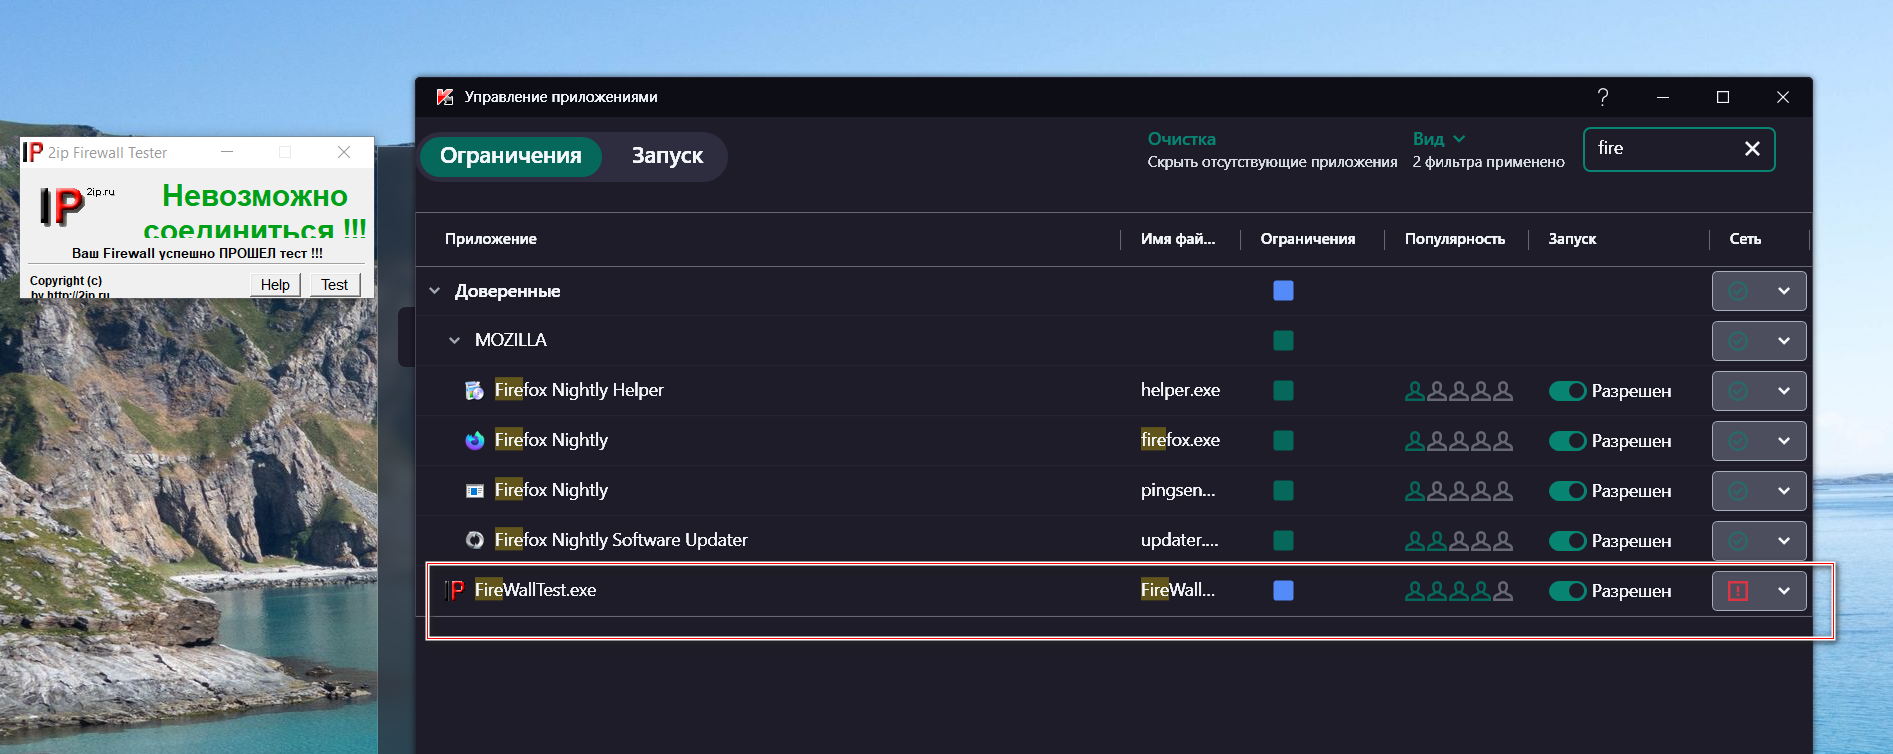Click the FireWall... file name cell
Screen dimensions: 1893x754
coord(1178,590)
